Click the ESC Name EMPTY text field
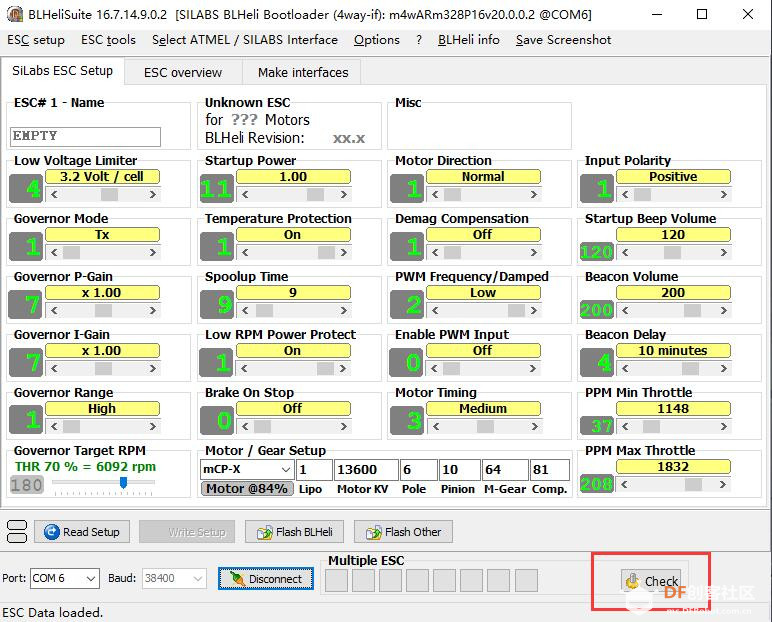 85,136
